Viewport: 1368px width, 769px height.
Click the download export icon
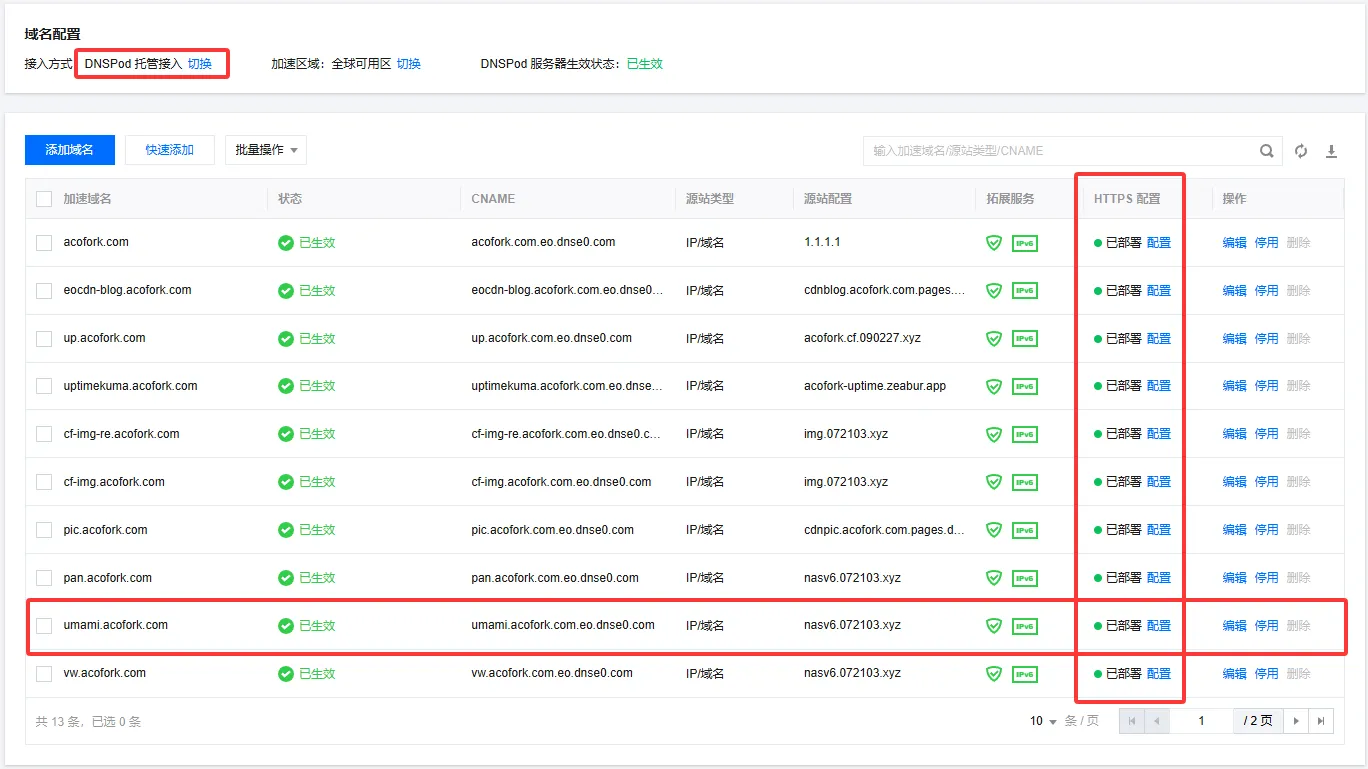tap(1331, 151)
